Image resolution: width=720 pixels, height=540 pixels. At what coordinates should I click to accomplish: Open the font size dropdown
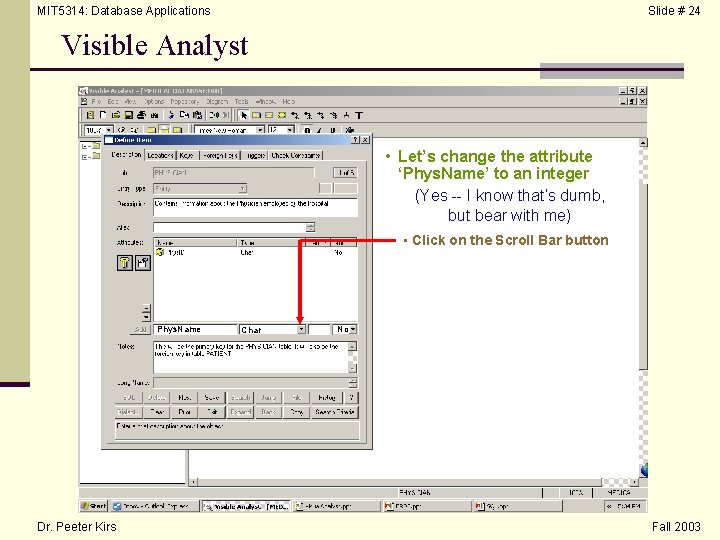point(290,130)
